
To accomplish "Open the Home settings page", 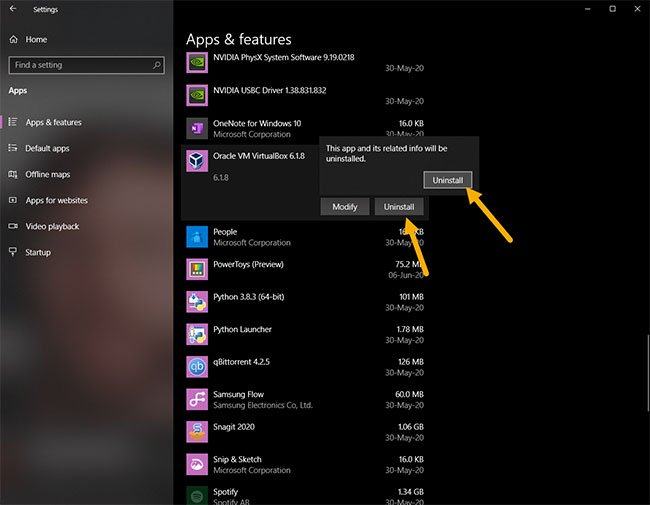I will pyautogui.click(x=36, y=39).
